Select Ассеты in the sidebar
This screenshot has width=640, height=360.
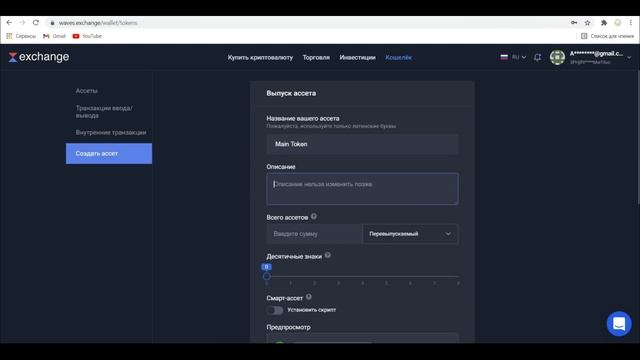tap(87, 91)
